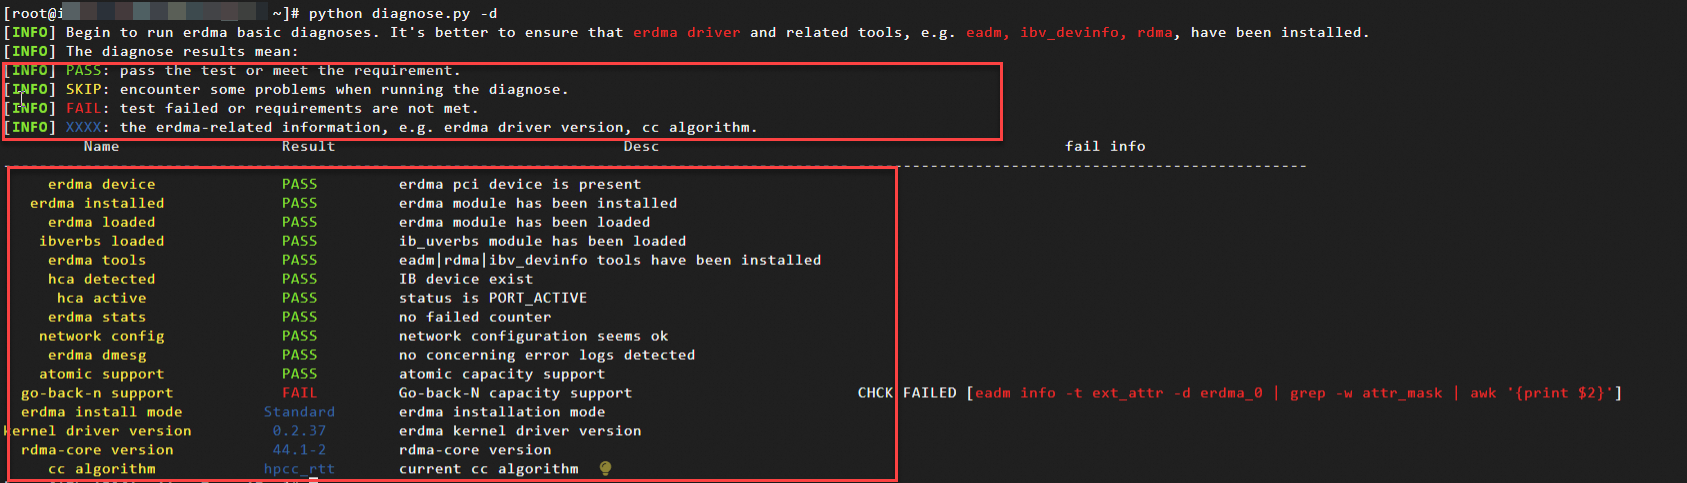Click the 'FAIL:' legend label

pyautogui.click(x=88, y=108)
